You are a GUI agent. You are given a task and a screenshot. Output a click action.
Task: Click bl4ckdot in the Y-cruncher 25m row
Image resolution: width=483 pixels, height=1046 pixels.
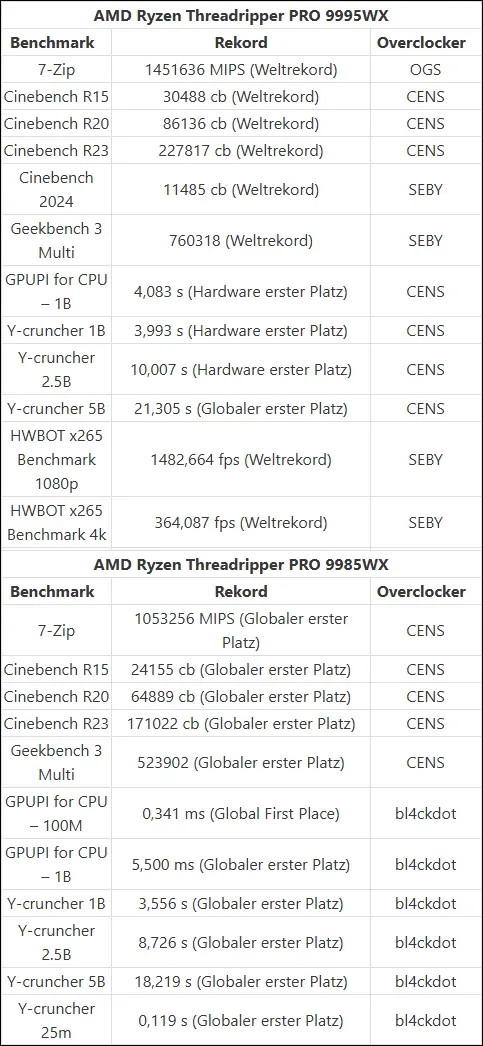[x=426, y=1021]
